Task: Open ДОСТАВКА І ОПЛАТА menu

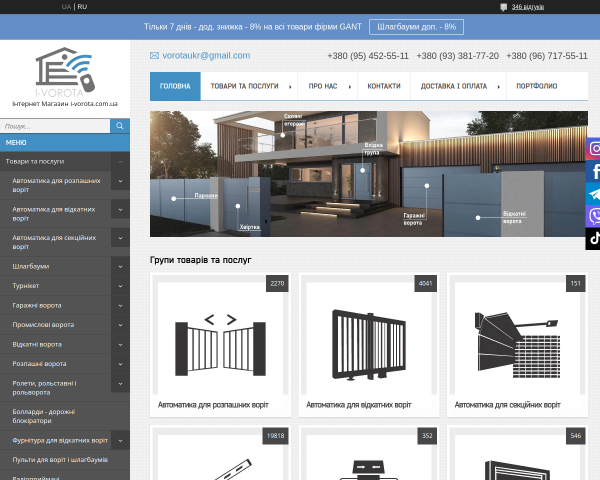Action: tap(458, 86)
